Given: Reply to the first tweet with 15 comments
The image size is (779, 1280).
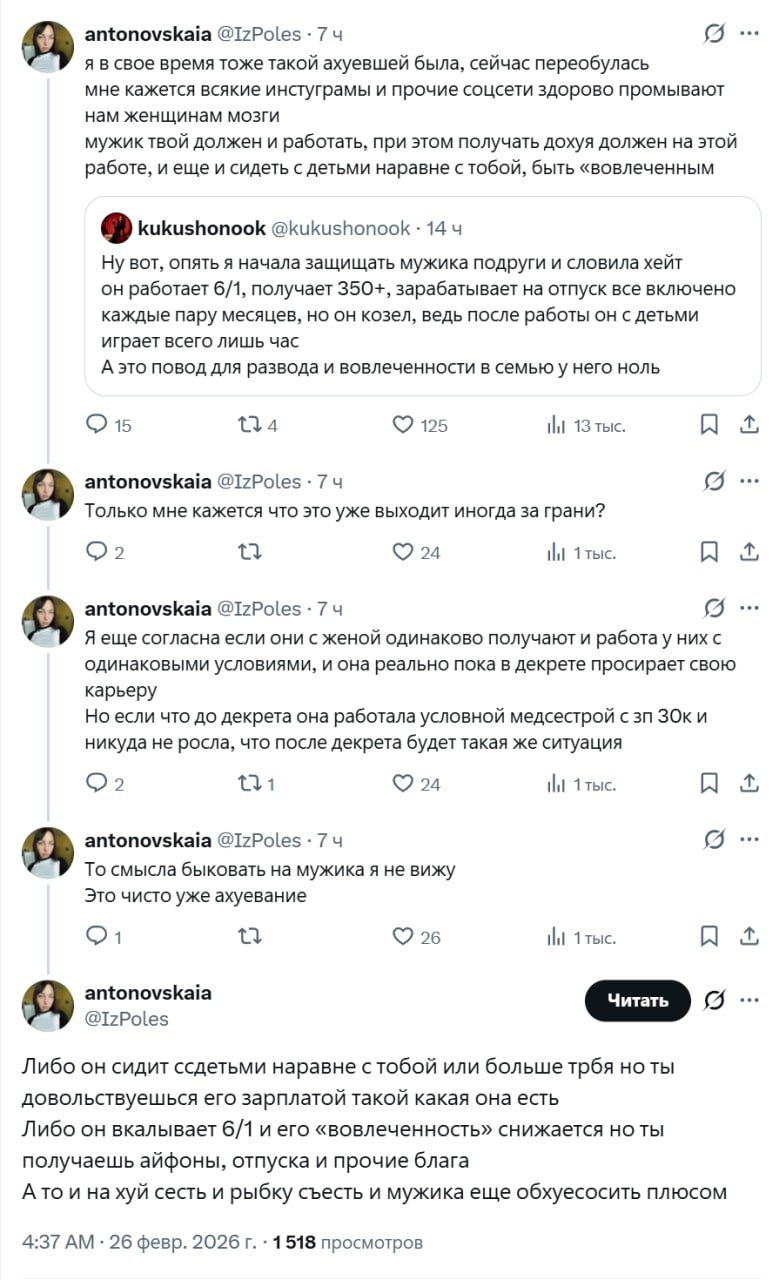Looking at the screenshot, I should point(97,425).
